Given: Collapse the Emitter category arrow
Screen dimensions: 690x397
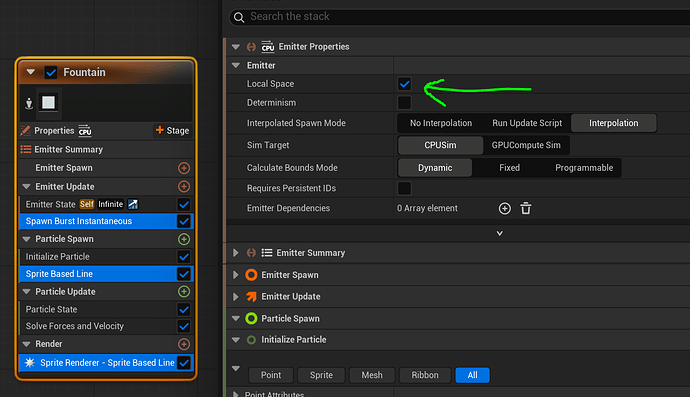Looking at the screenshot, I should tap(236, 65).
